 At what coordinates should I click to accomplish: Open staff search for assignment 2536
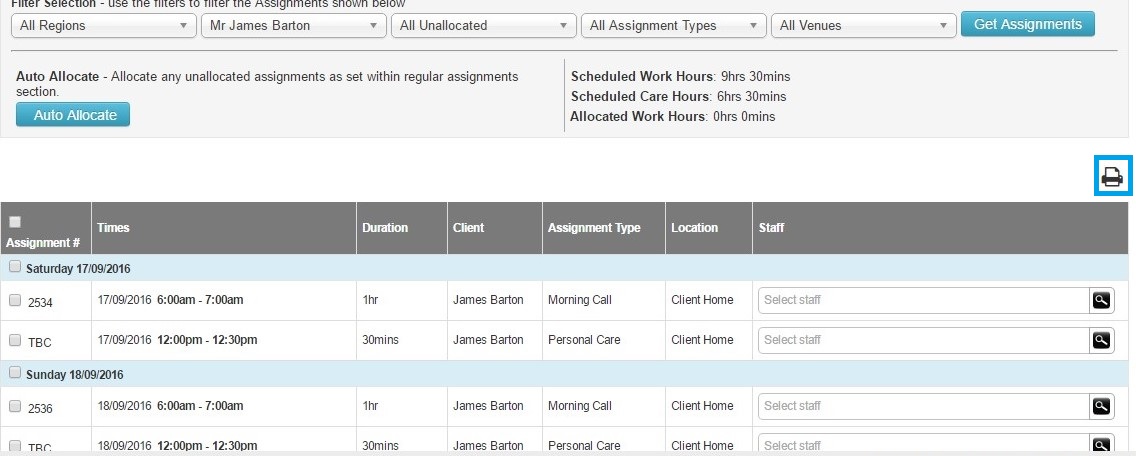1101,406
